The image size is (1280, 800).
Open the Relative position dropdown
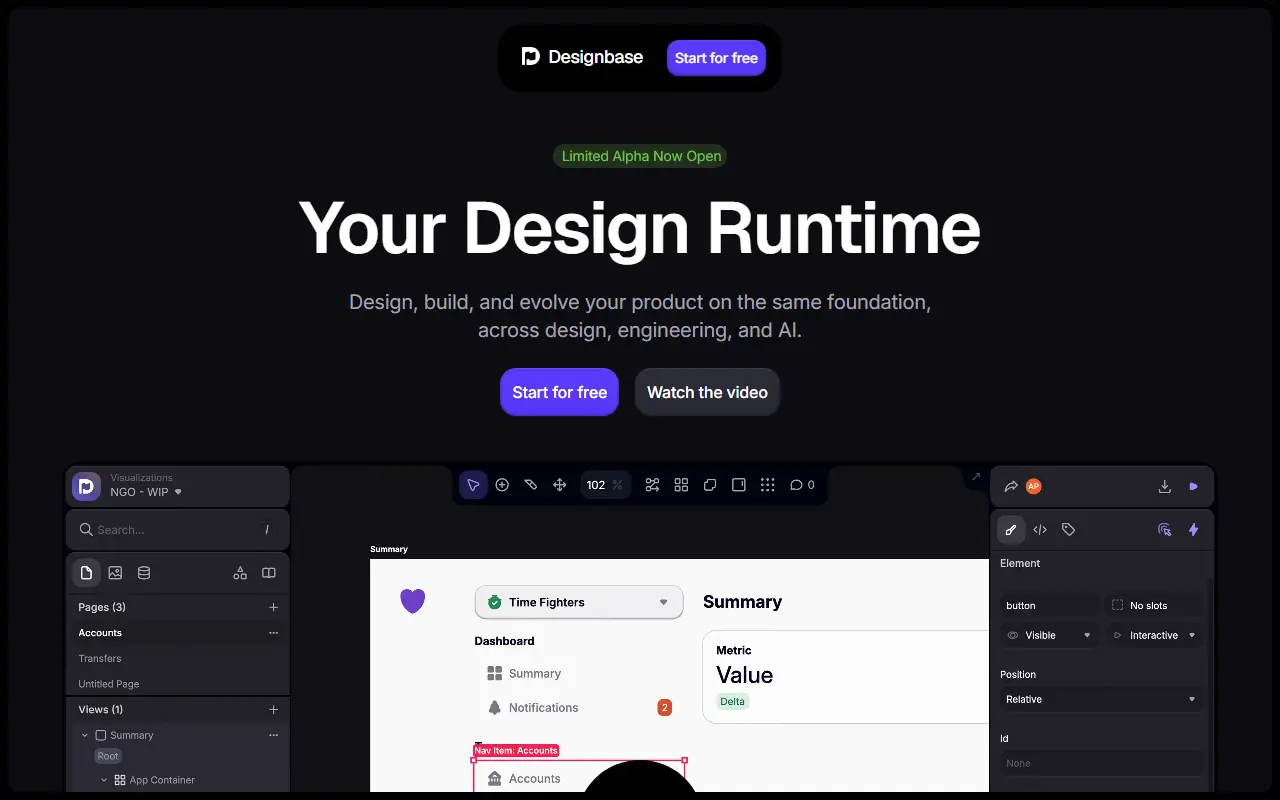click(1102, 700)
